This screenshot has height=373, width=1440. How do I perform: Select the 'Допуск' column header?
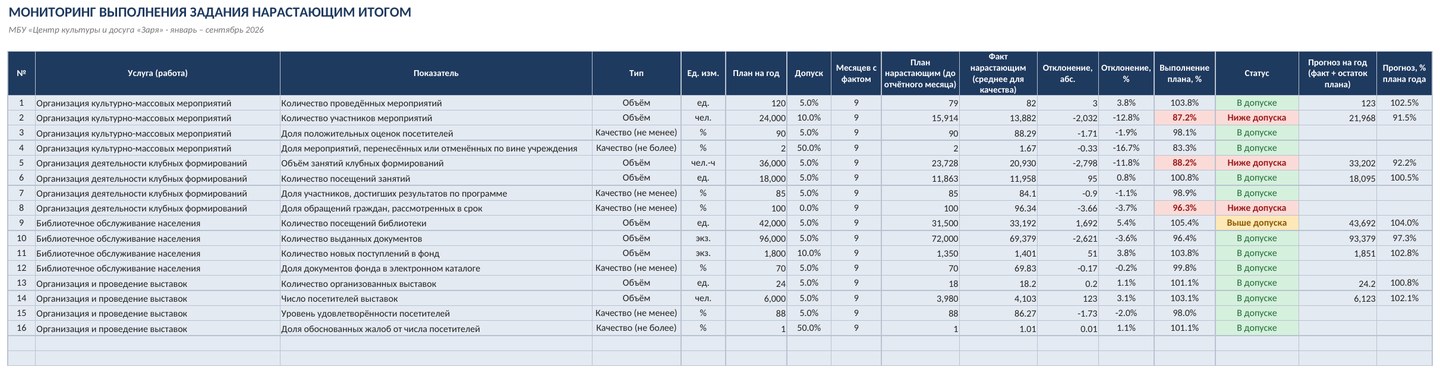[x=809, y=73]
